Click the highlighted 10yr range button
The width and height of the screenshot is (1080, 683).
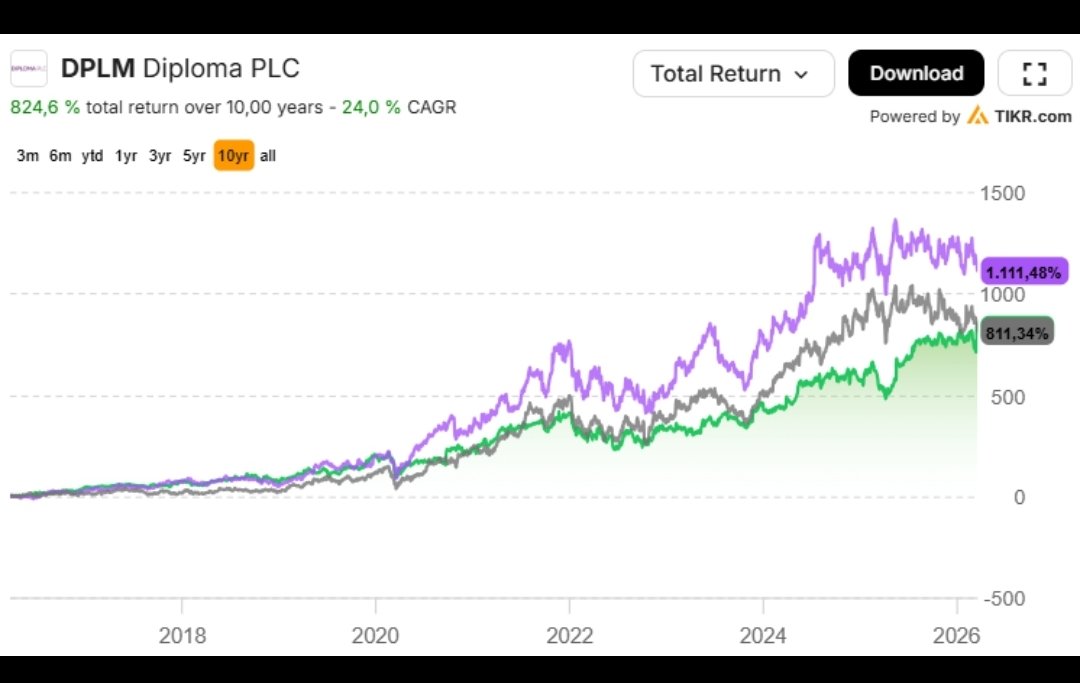pos(233,156)
